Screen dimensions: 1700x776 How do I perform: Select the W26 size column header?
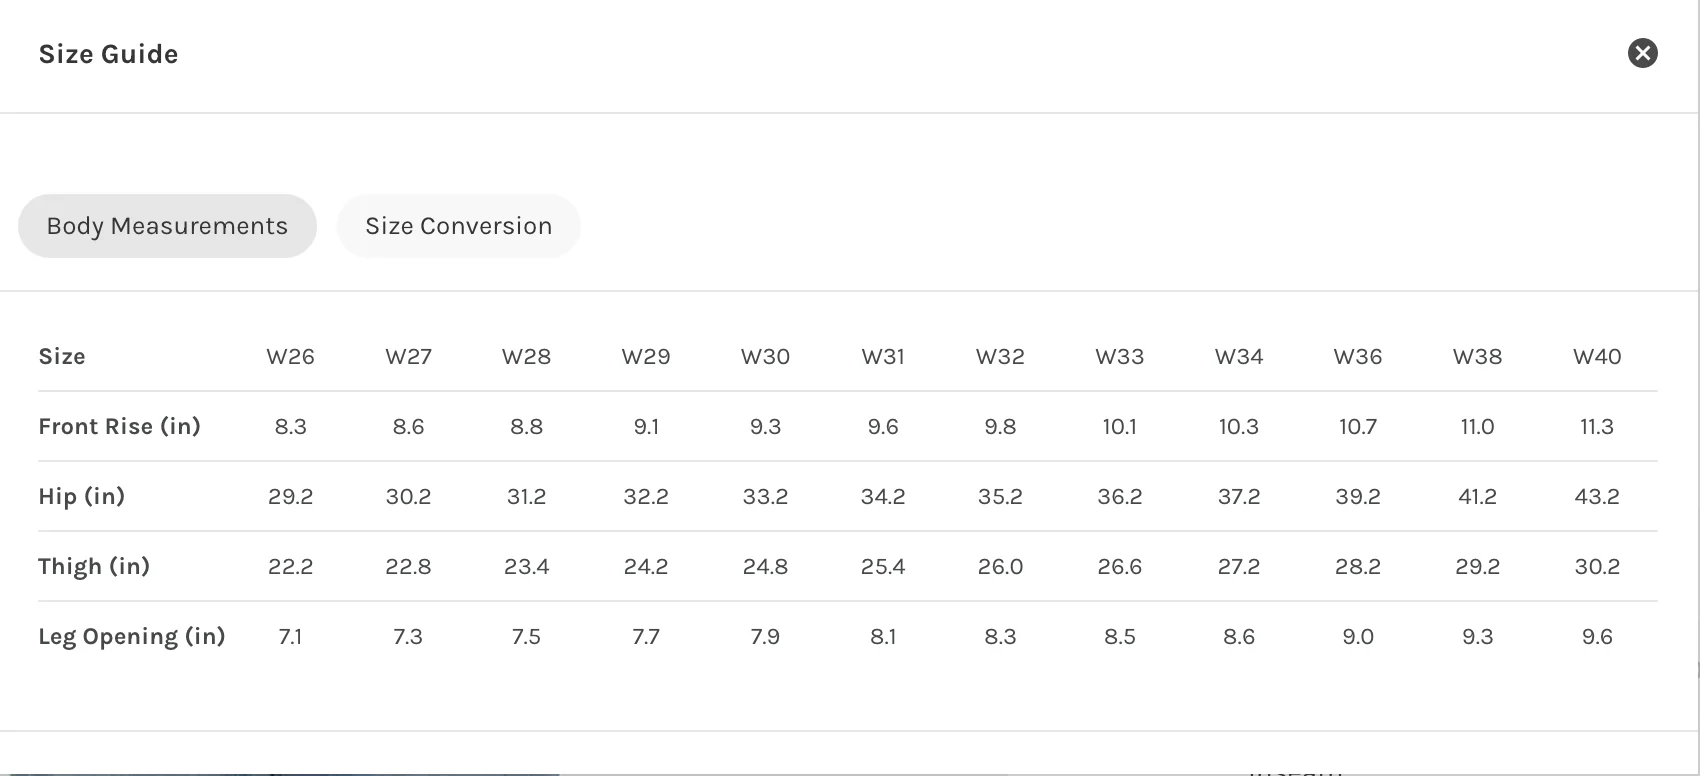point(290,357)
